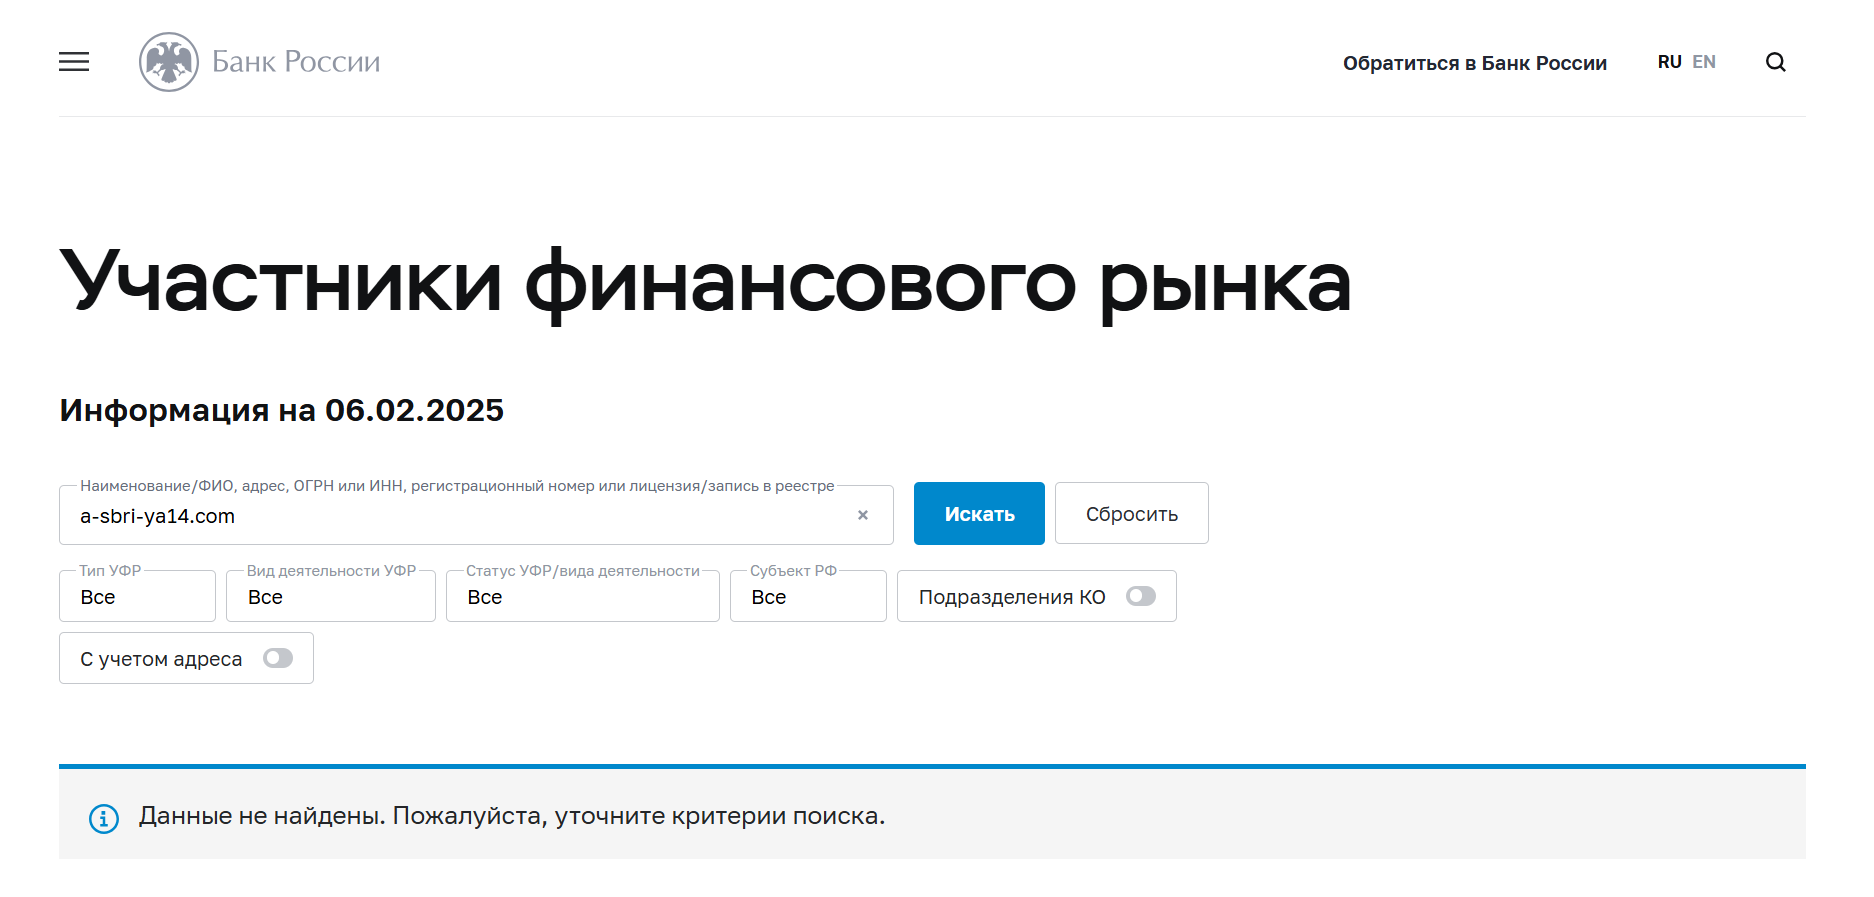Select the RU language option
The height and width of the screenshot is (897, 1874).
coord(1669,62)
